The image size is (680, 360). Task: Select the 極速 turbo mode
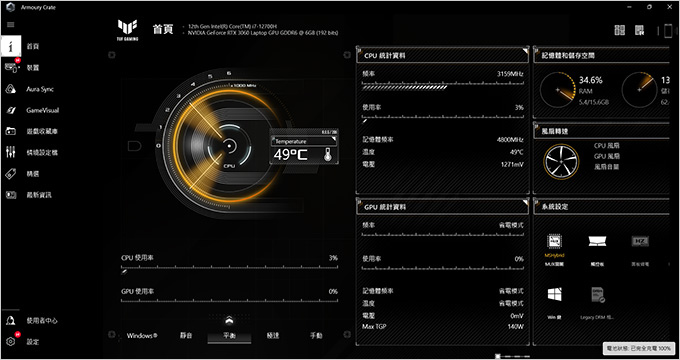(273, 336)
